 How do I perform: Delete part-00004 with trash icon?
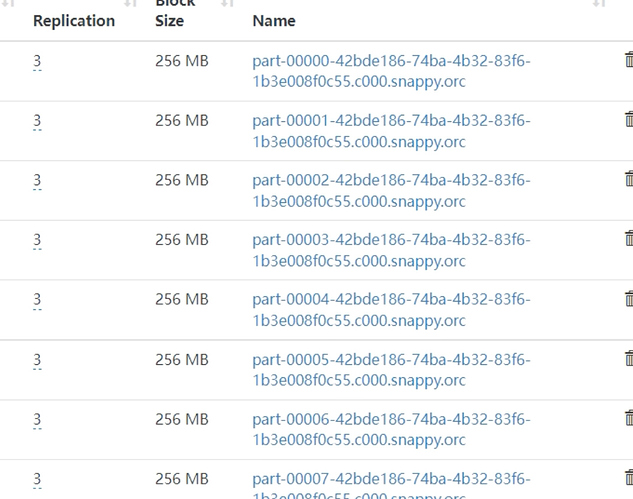pyautogui.click(x=629, y=299)
